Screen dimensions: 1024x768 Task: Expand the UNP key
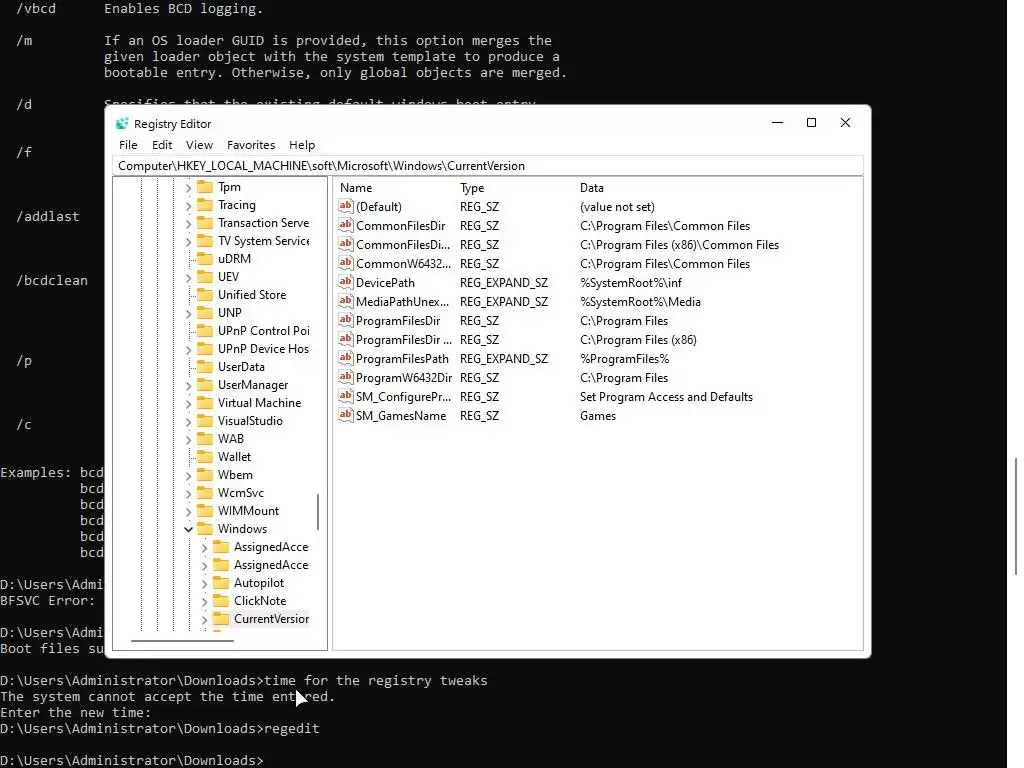(188, 313)
